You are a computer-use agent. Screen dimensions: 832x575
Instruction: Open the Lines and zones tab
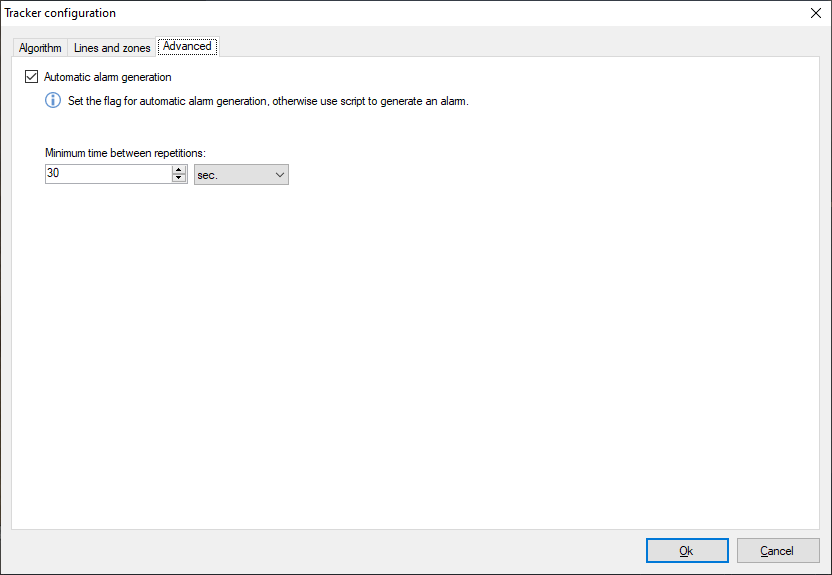click(x=112, y=48)
